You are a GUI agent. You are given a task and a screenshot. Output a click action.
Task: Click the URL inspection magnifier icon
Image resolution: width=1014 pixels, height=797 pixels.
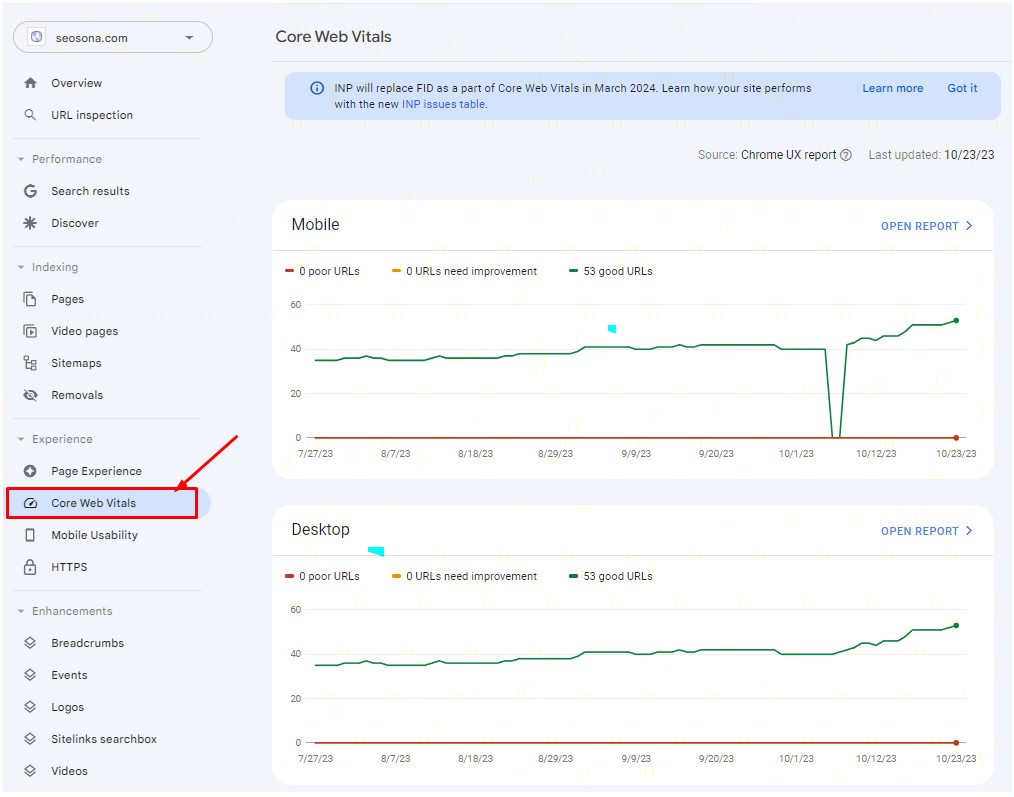click(x=30, y=115)
